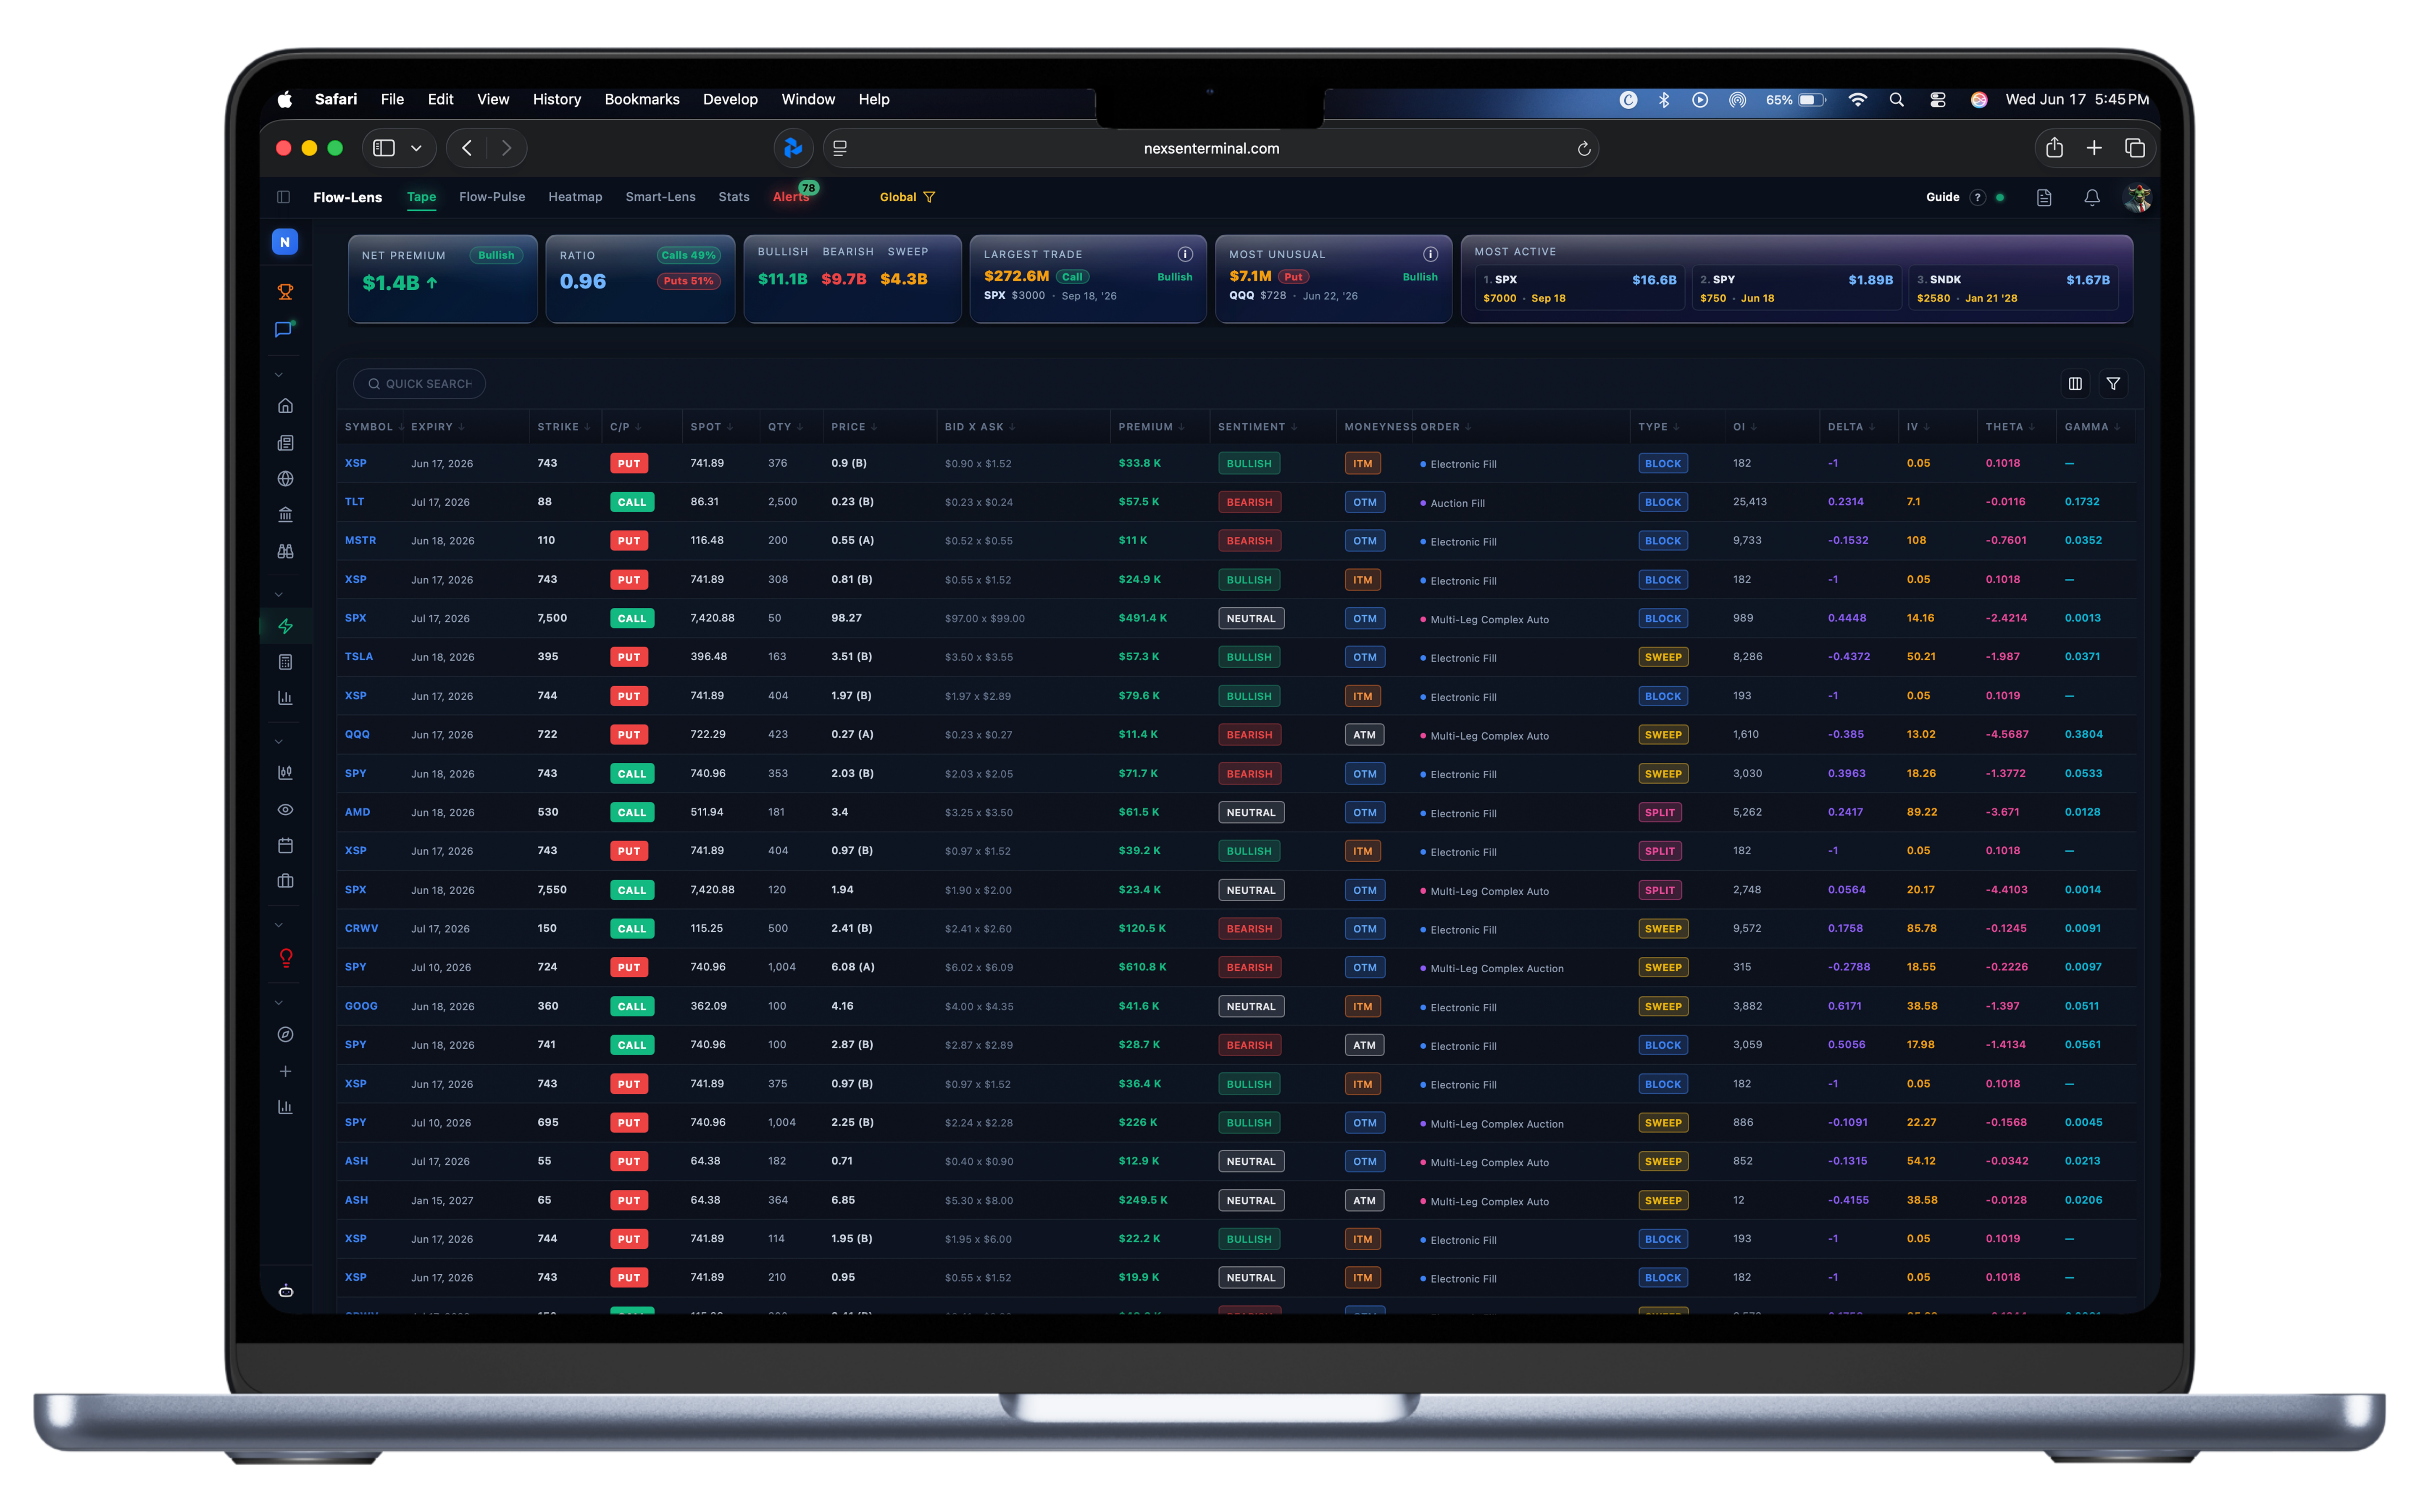Viewport: 2420px width, 1512px height.
Task: Click the info icon on Most Unusual card
Action: pos(1430,254)
